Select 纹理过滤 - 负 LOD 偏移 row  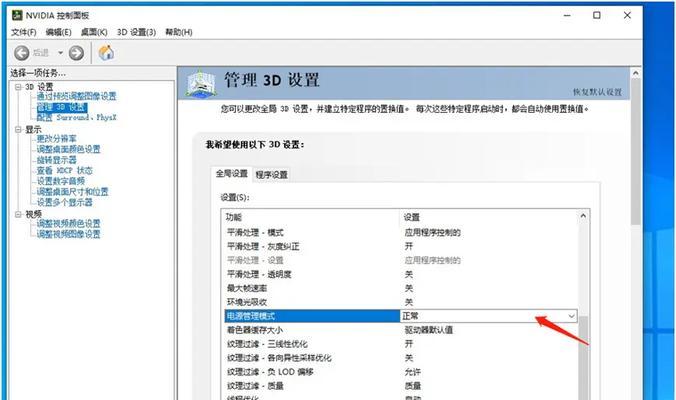pyautogui.click(x=401, y=372)
